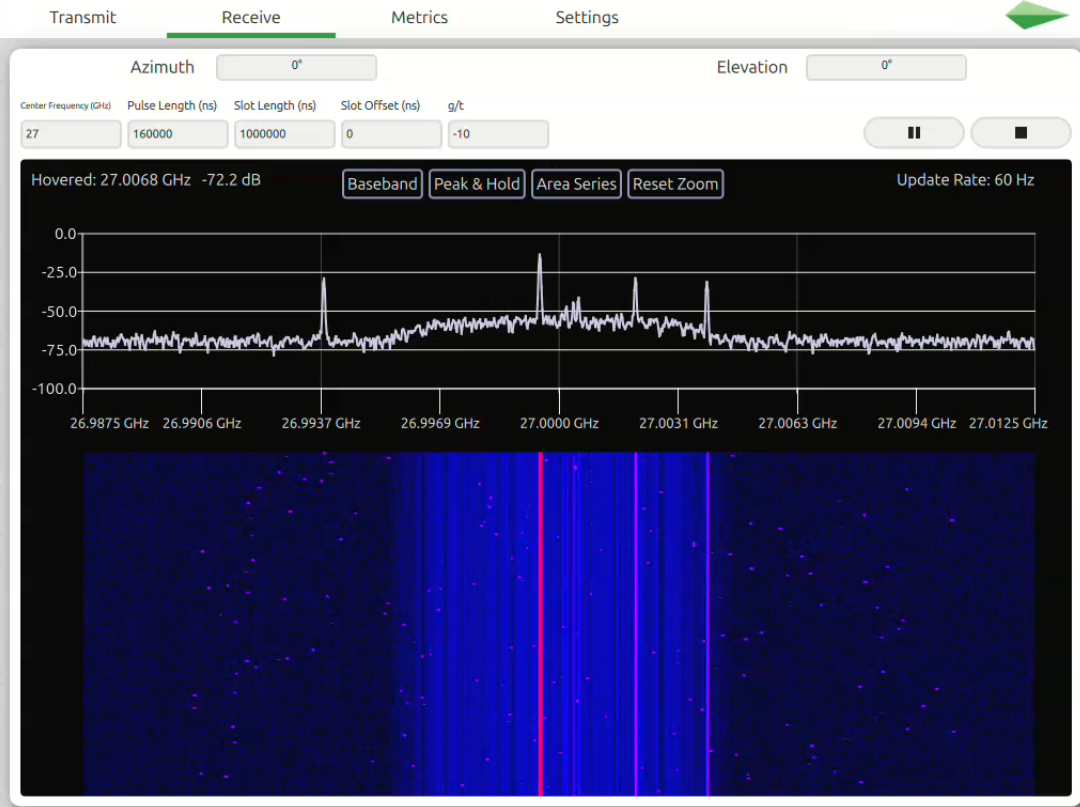Click the Azimuth value field

pos(296,67)
